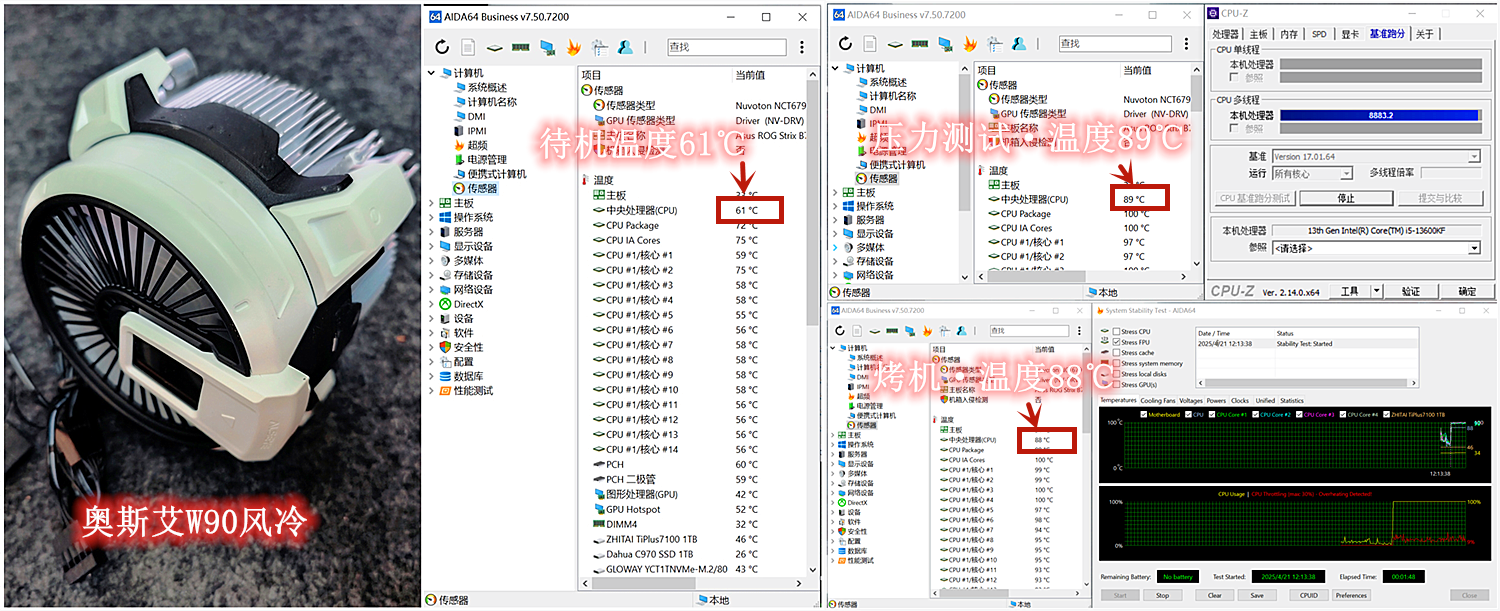Collapse the 计算机 node in the left AIDA64 tree
The image size is (1500, 611).
(432, 73)
